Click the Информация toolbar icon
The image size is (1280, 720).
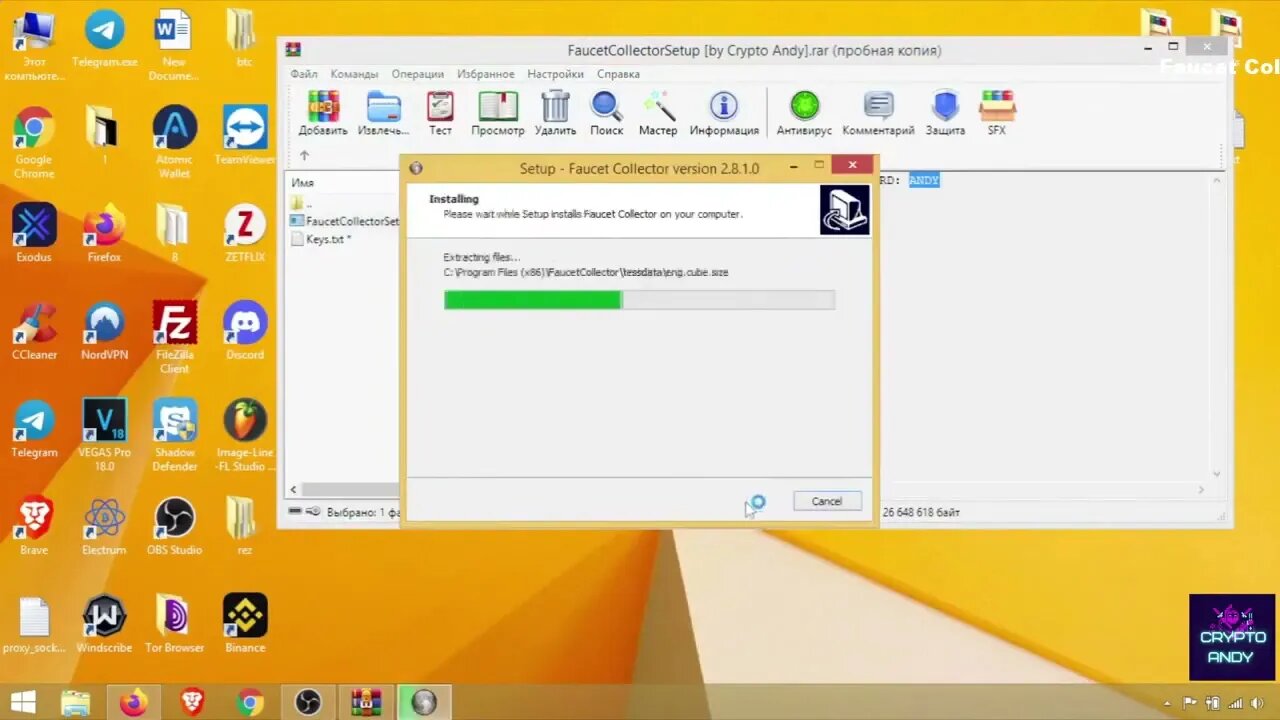723,113
